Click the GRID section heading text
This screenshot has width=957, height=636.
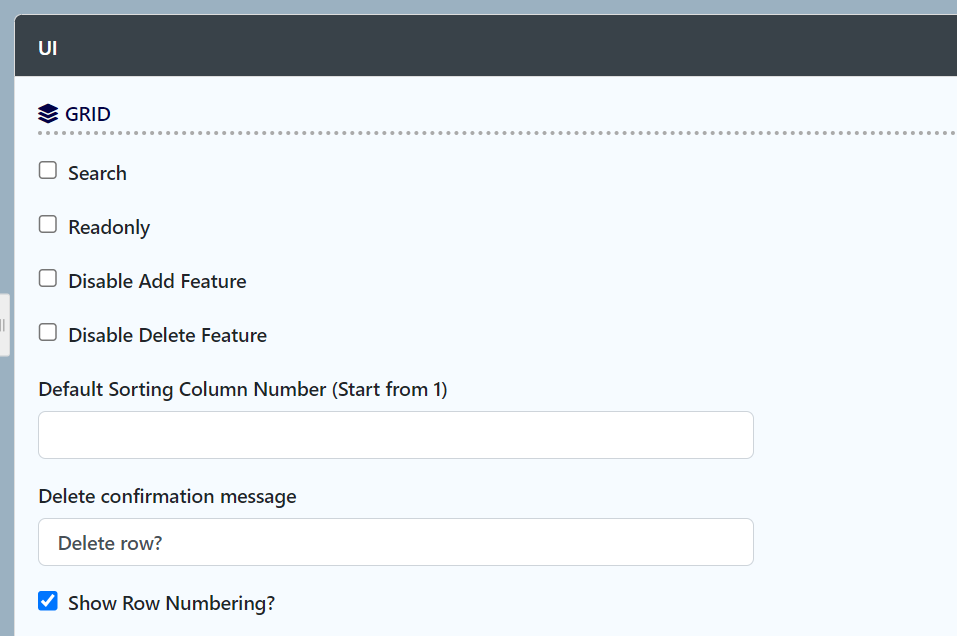(x=88, y=114)
